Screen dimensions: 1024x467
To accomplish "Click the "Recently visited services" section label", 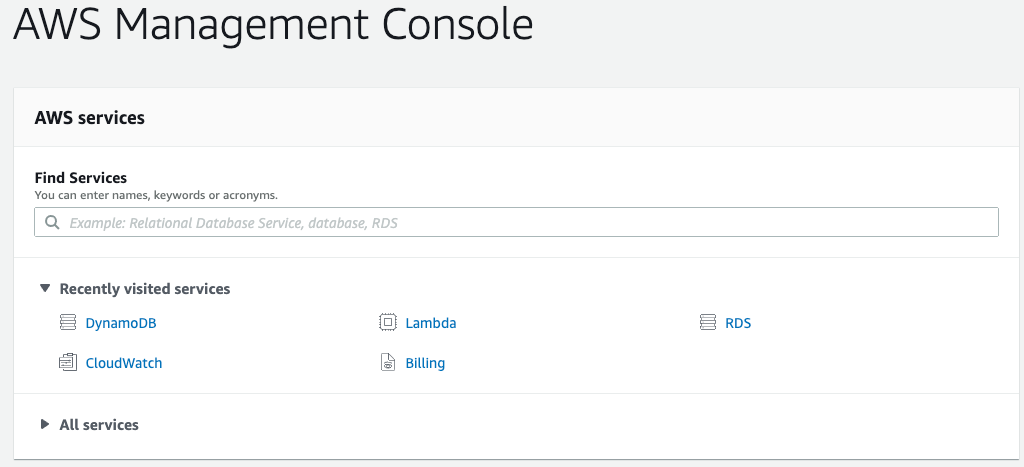I will tap(145, 289).
